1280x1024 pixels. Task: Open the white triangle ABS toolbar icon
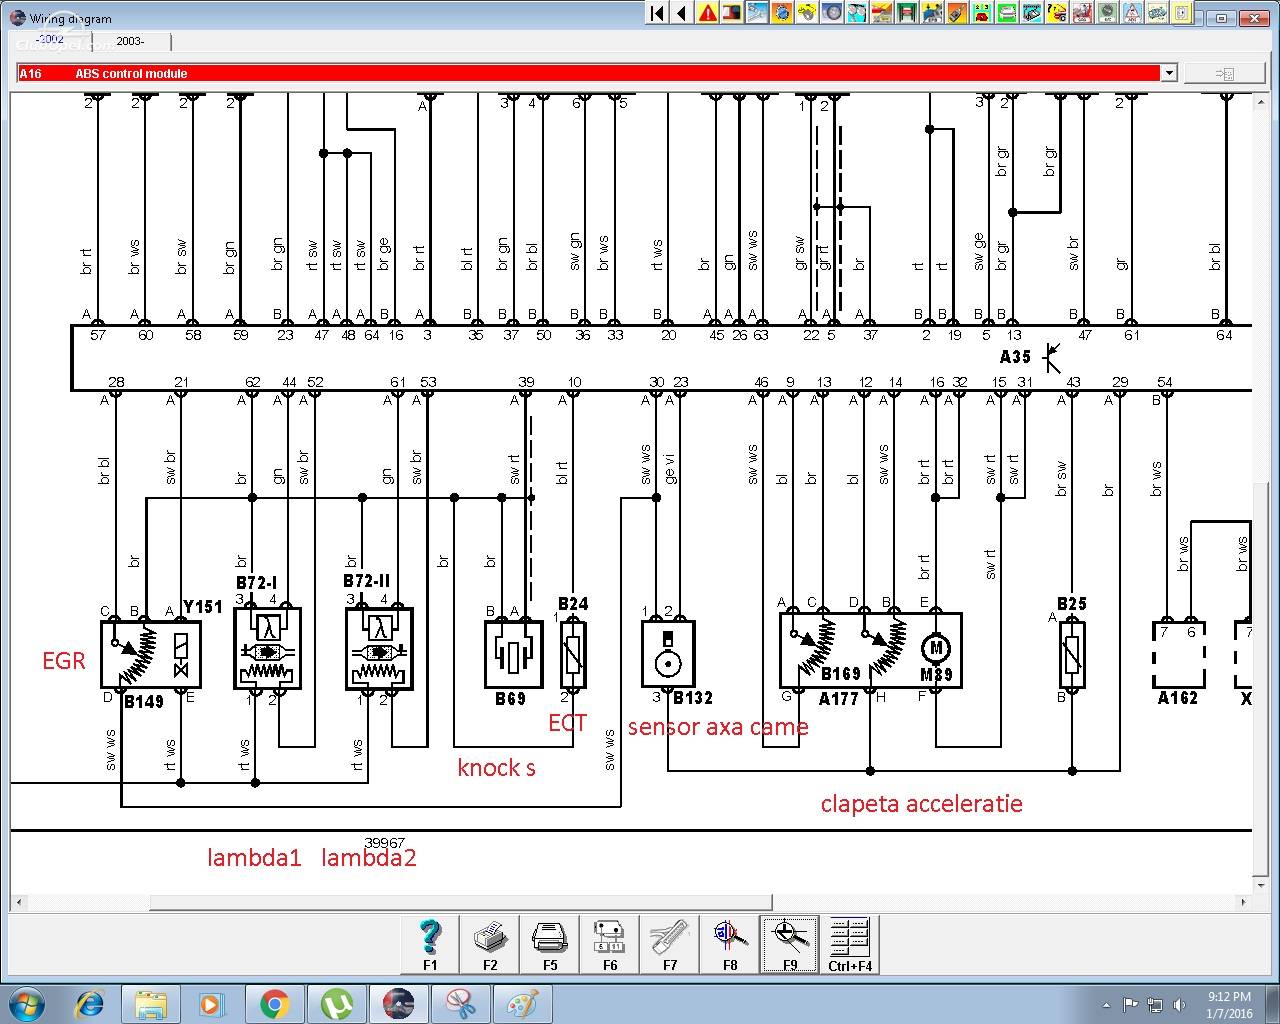click(x=1132, y=13)
